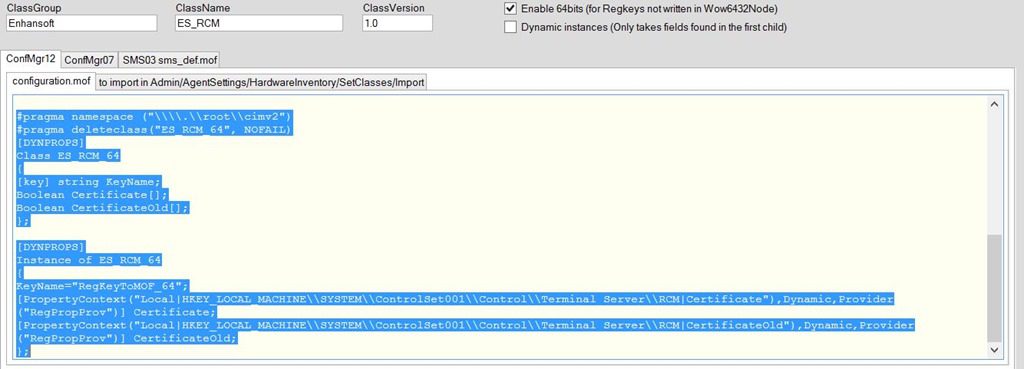Image resolution: width=1024 pixels, height=369 pixels.
Task: Click the ClassVersion label
Action: pyautogui.click(x=394, y=8)
